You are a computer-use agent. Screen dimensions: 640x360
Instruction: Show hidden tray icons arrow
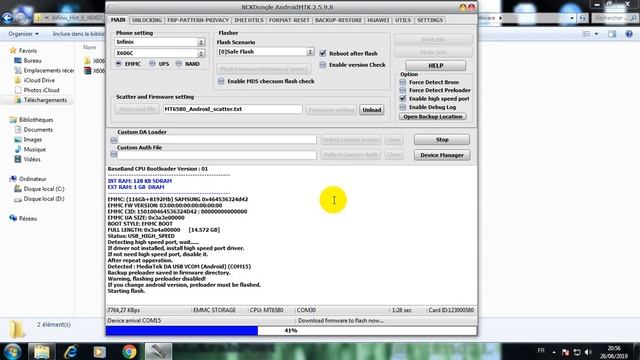point(554,352)
